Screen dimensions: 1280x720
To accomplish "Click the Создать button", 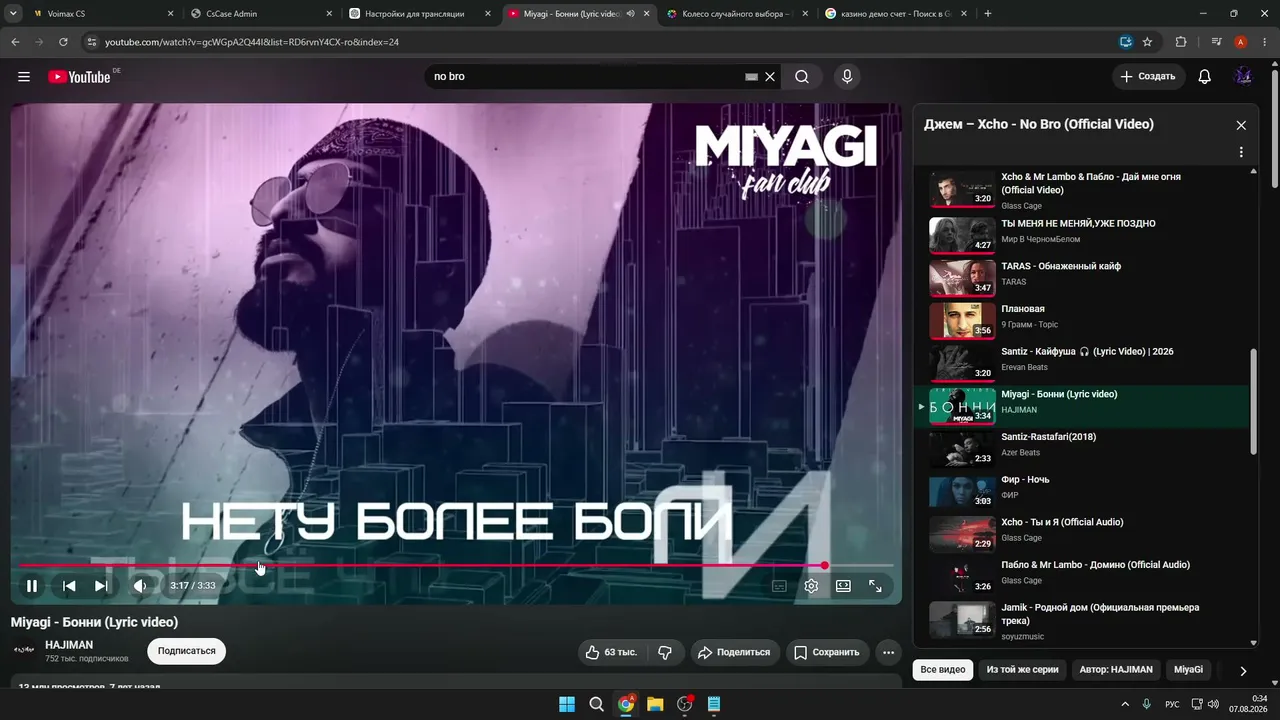I will (1149, 77).
